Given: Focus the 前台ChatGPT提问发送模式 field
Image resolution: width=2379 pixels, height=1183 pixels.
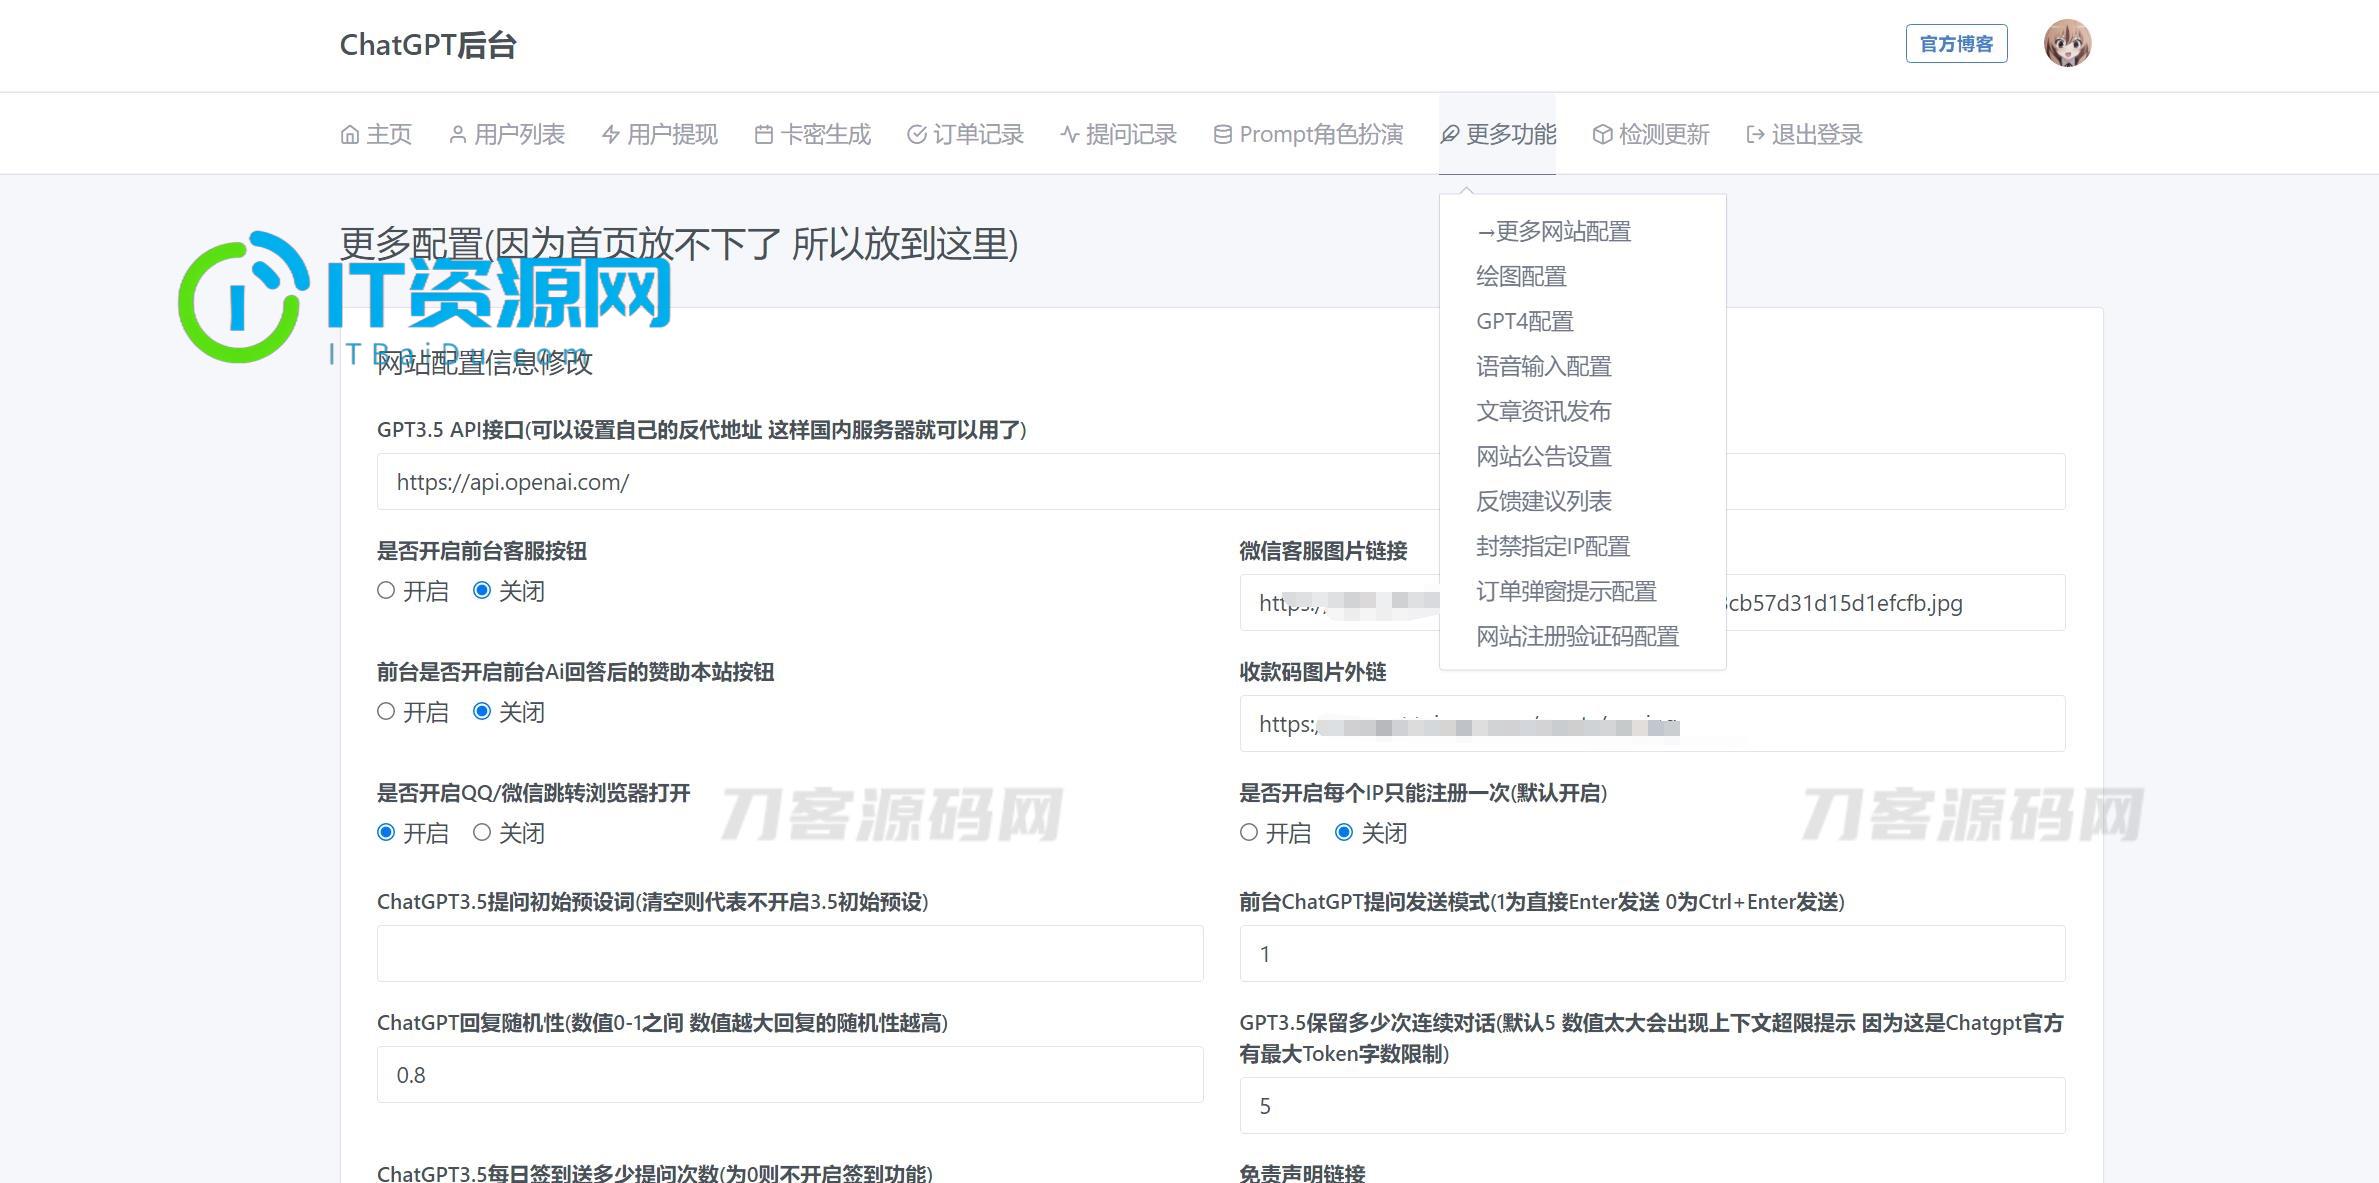Looking at the screenshot, I should [x=1652, y=954].
